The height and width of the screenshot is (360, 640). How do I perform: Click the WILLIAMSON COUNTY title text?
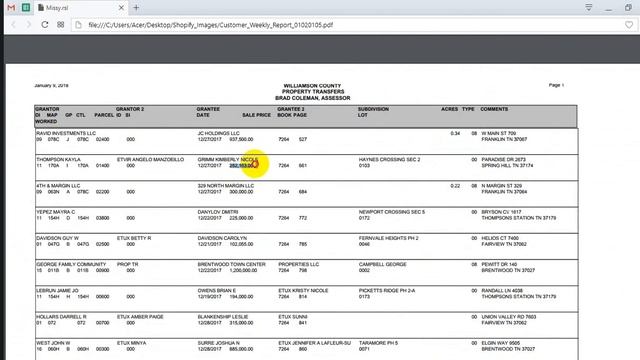tap(312, 86)
